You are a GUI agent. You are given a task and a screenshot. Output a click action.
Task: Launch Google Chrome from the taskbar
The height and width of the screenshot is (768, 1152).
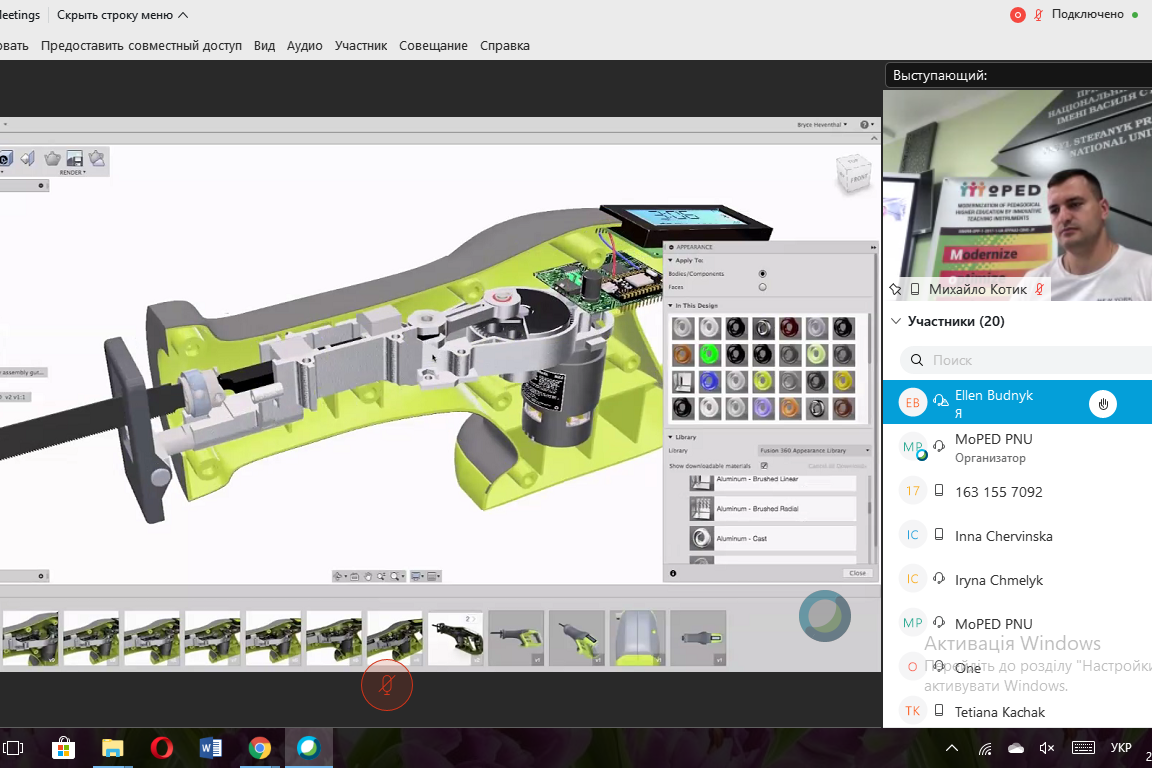point(259,748)
